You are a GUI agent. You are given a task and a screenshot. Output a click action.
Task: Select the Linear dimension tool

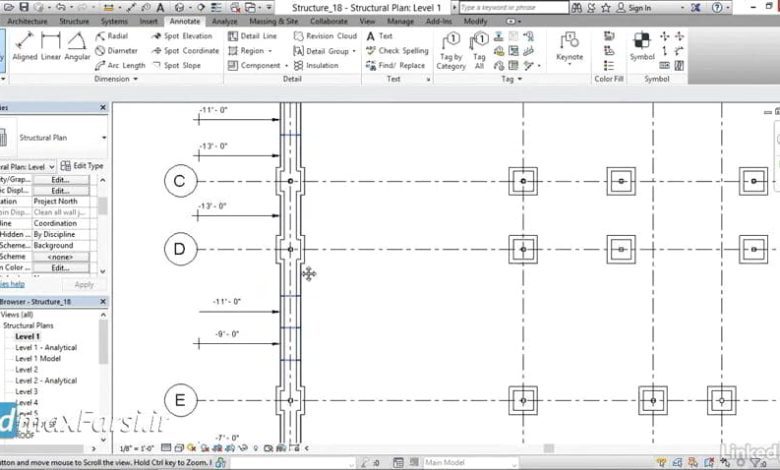point(51,46)
